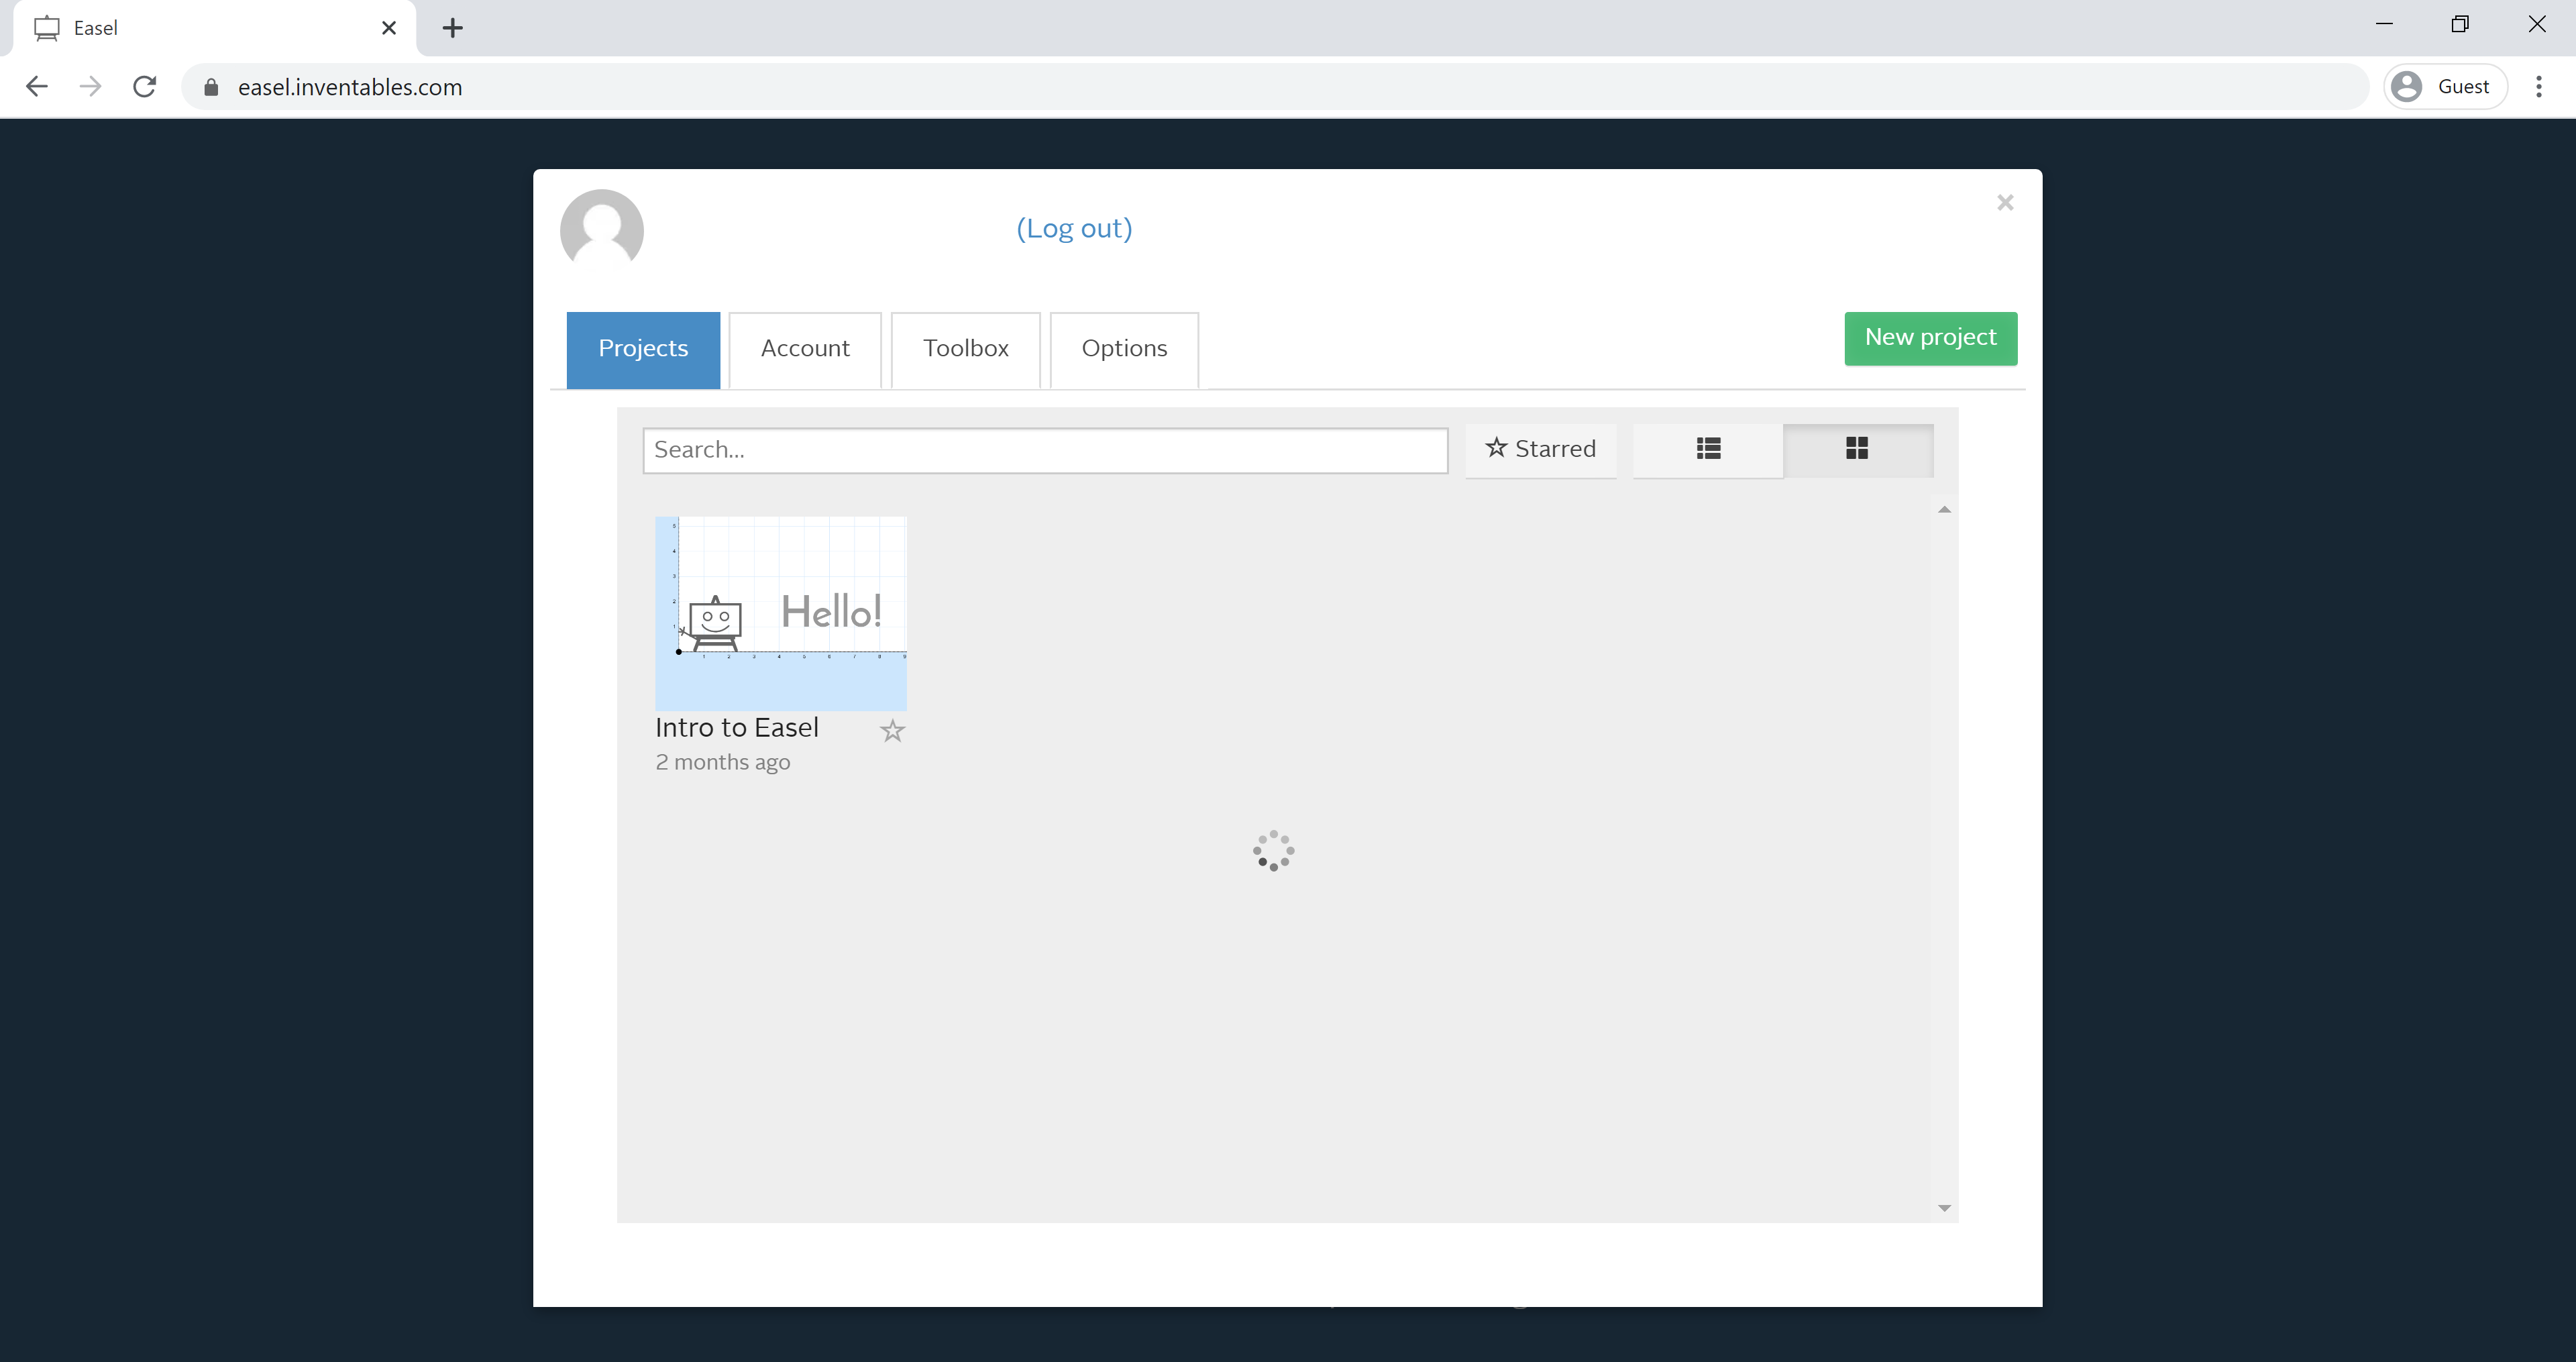
Task: Open the Guest profile menu
Action: click(2445, 87)
